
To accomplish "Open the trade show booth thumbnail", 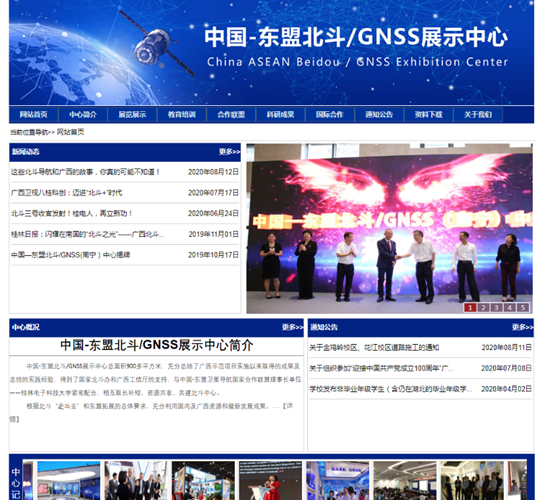I will tap(203, 481).
